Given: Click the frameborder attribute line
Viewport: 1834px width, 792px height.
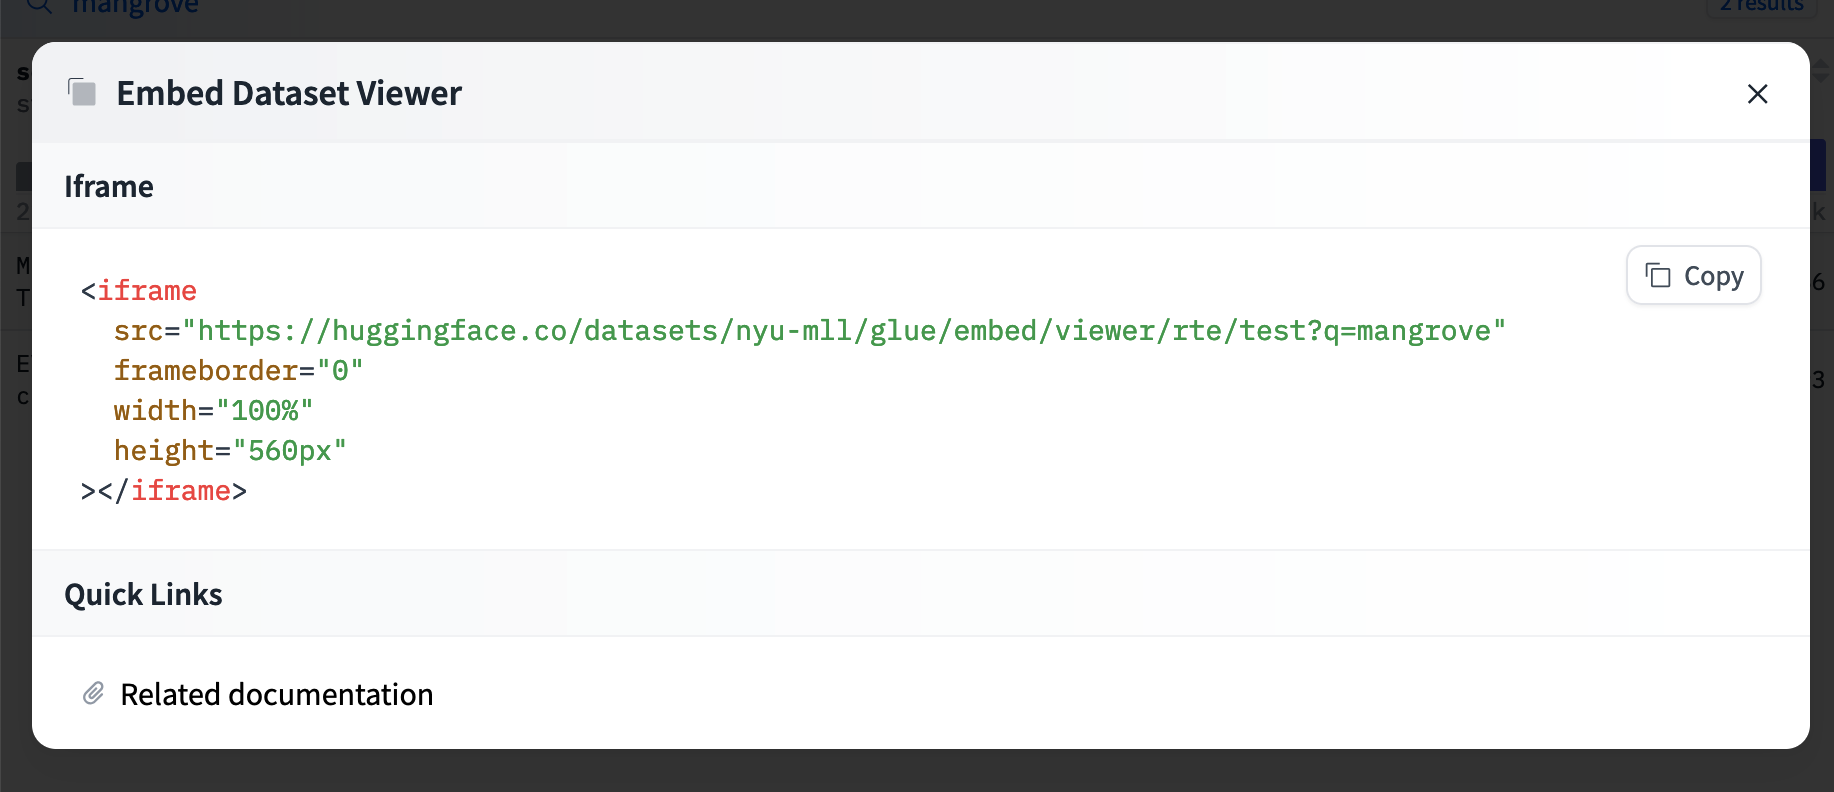Looking at the screenshot, I should 238,371.
